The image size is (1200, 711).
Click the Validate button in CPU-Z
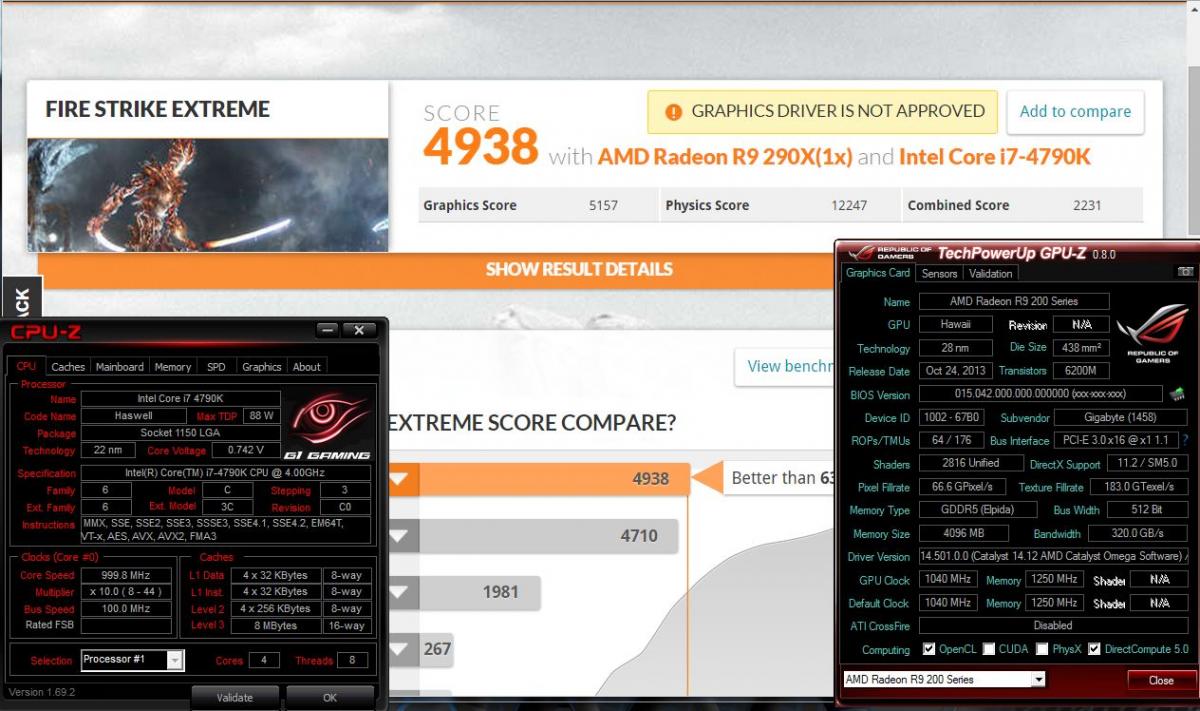coord(234,697)
